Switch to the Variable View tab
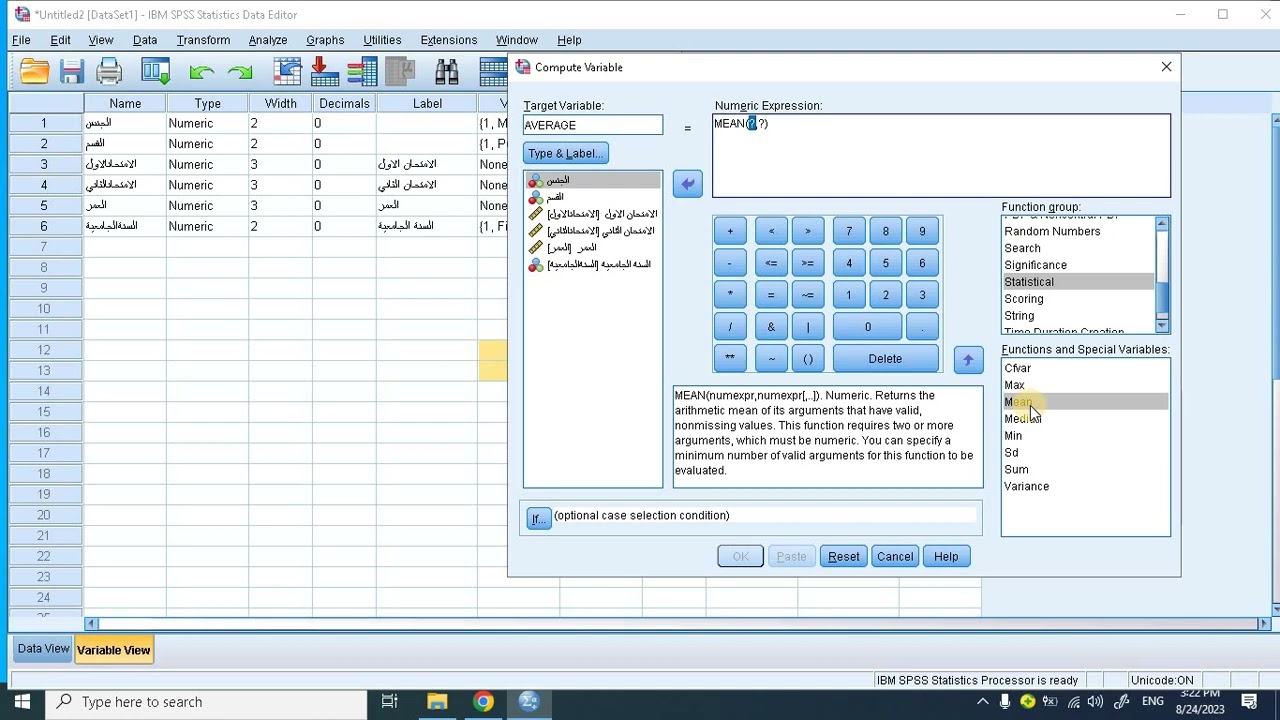1280x720 pixels. [x=113, y=650]
